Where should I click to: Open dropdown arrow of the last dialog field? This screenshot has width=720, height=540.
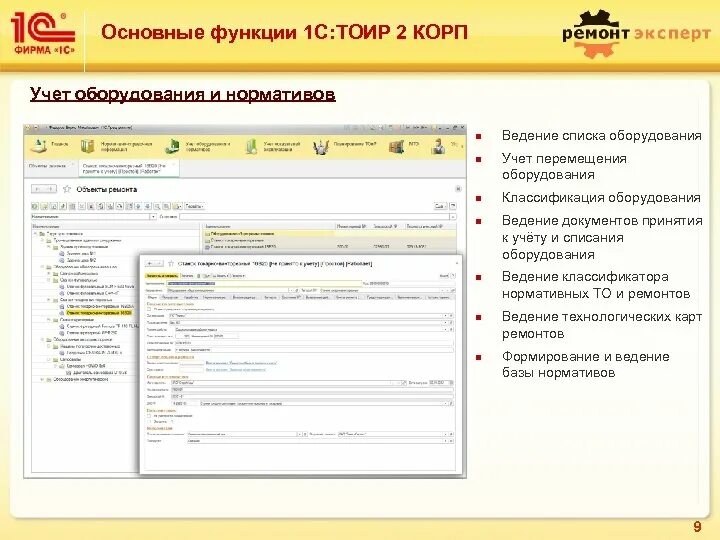(x=445, y=441)
